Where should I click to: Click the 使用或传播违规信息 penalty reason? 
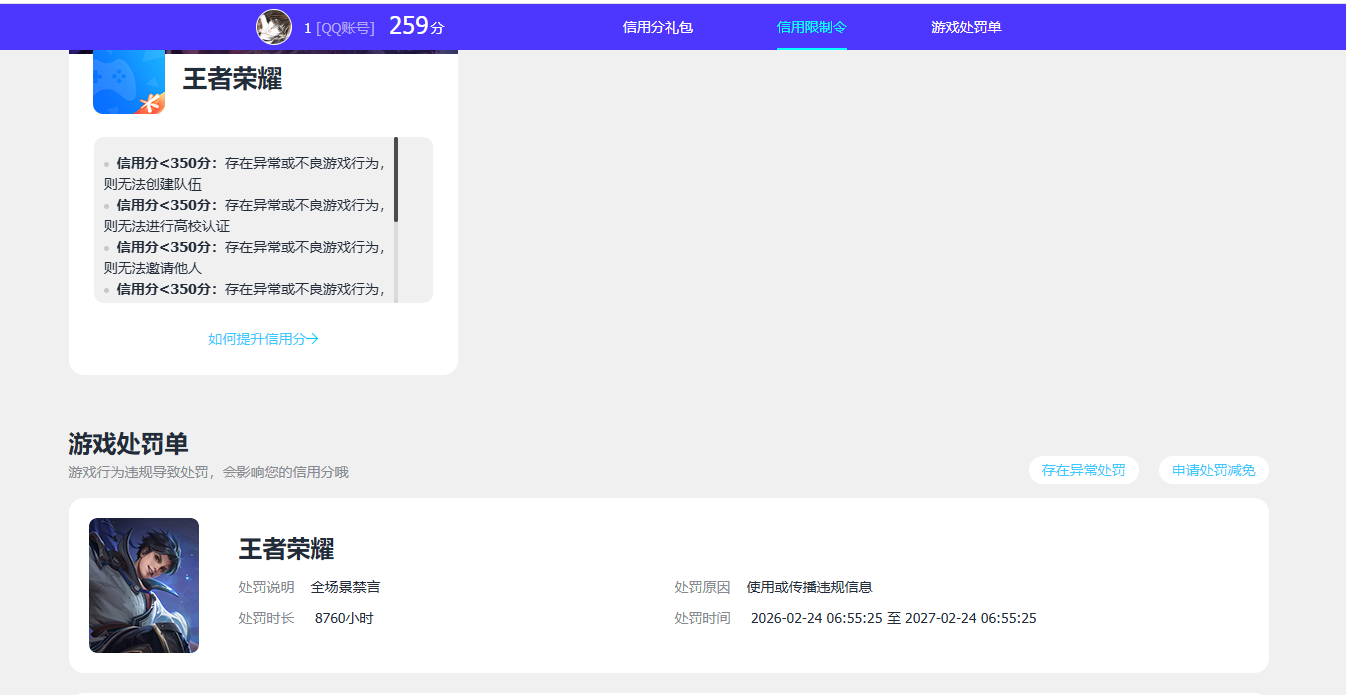[x=809, y=587]
